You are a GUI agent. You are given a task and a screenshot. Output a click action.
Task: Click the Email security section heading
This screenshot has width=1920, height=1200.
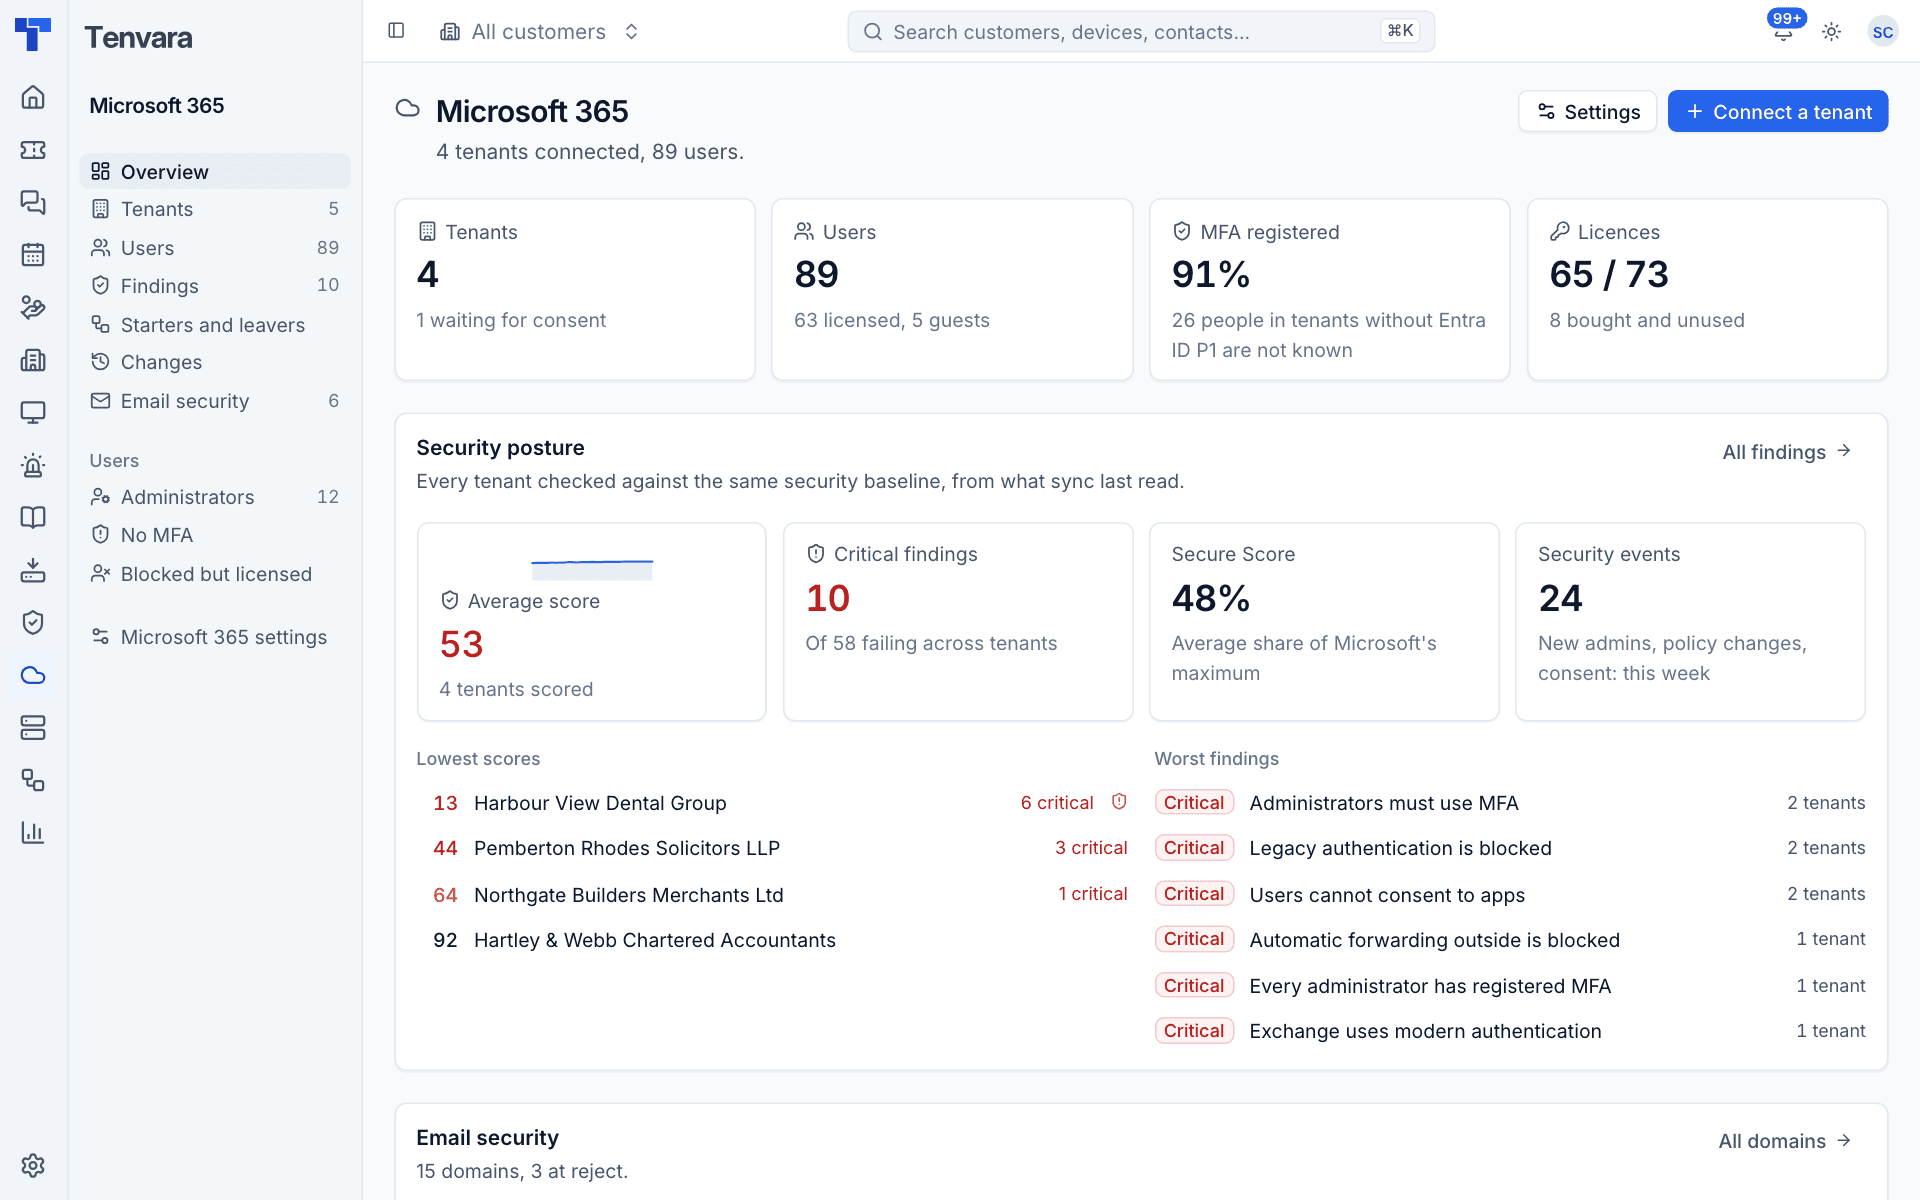[x=487, y=1137]
